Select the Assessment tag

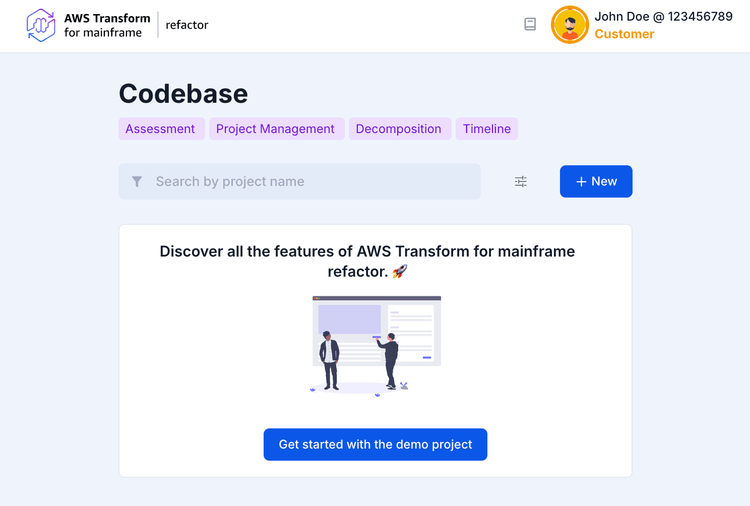coord(162,129)
